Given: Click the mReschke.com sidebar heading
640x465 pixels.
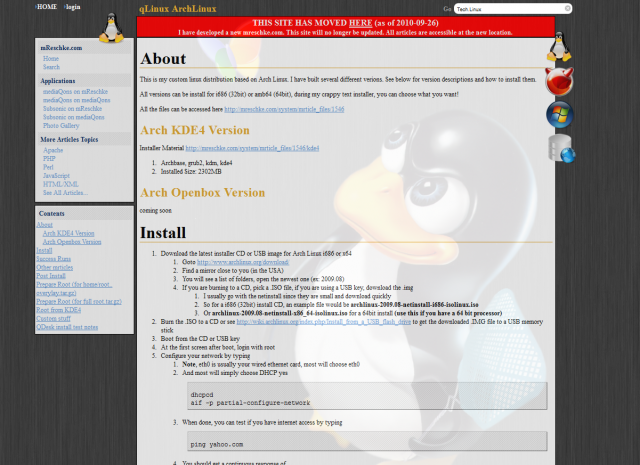Looking at the screenshot, I should (61, 48).
